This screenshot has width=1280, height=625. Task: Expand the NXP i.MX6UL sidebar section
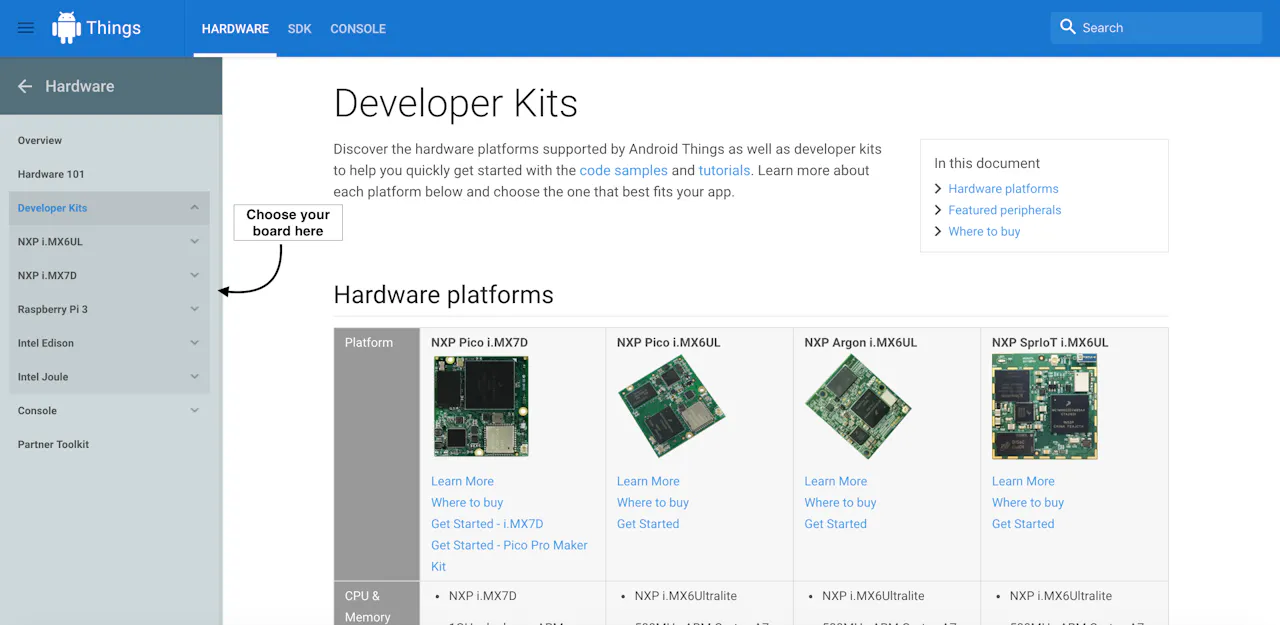click(x=194, y=241)
